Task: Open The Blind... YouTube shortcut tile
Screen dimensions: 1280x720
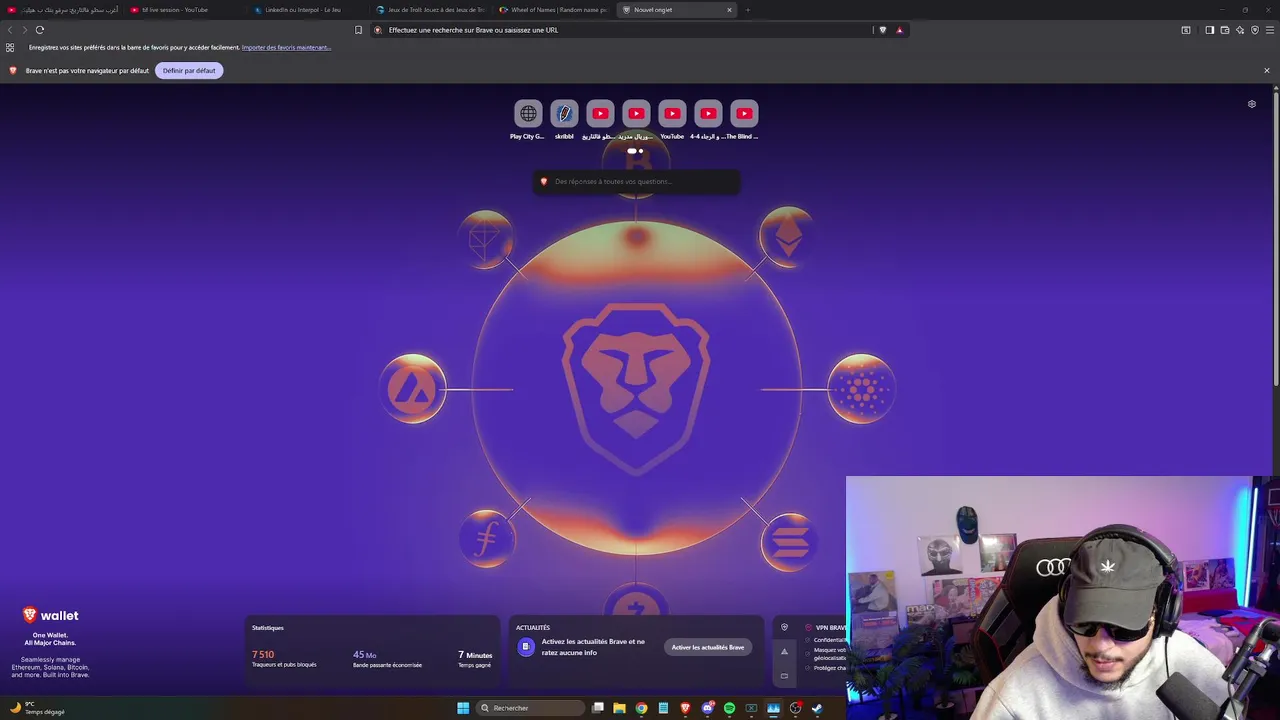Action: click(x=744, y=114)
